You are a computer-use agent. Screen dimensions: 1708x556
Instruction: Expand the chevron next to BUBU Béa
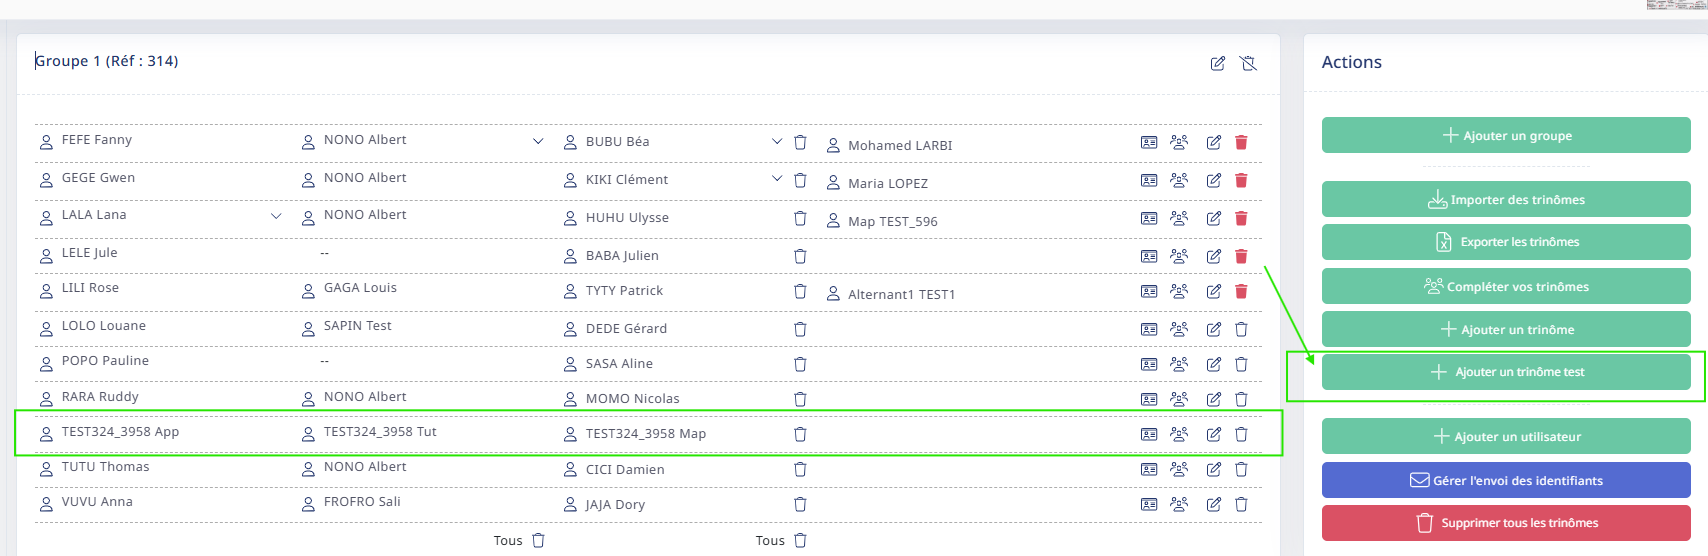(777, 141)
